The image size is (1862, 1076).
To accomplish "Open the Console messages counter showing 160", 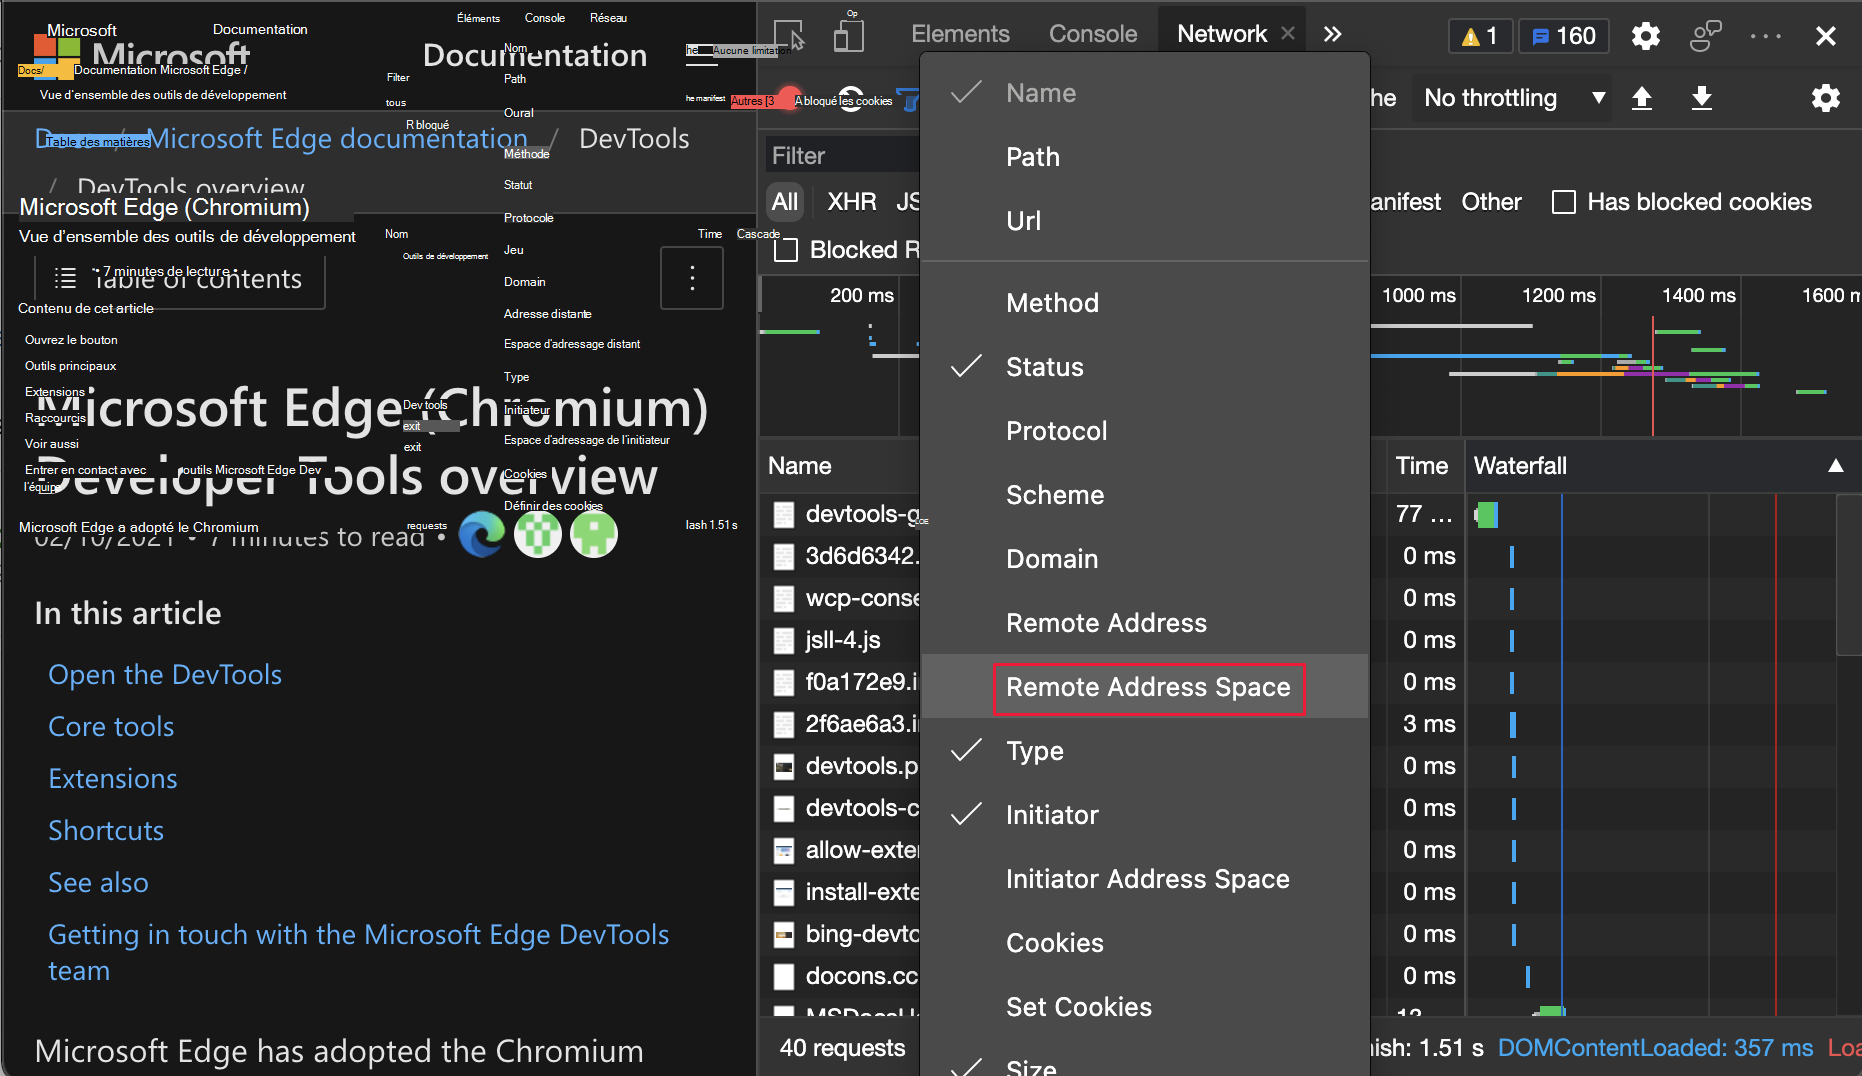I will pos(1563,35).
